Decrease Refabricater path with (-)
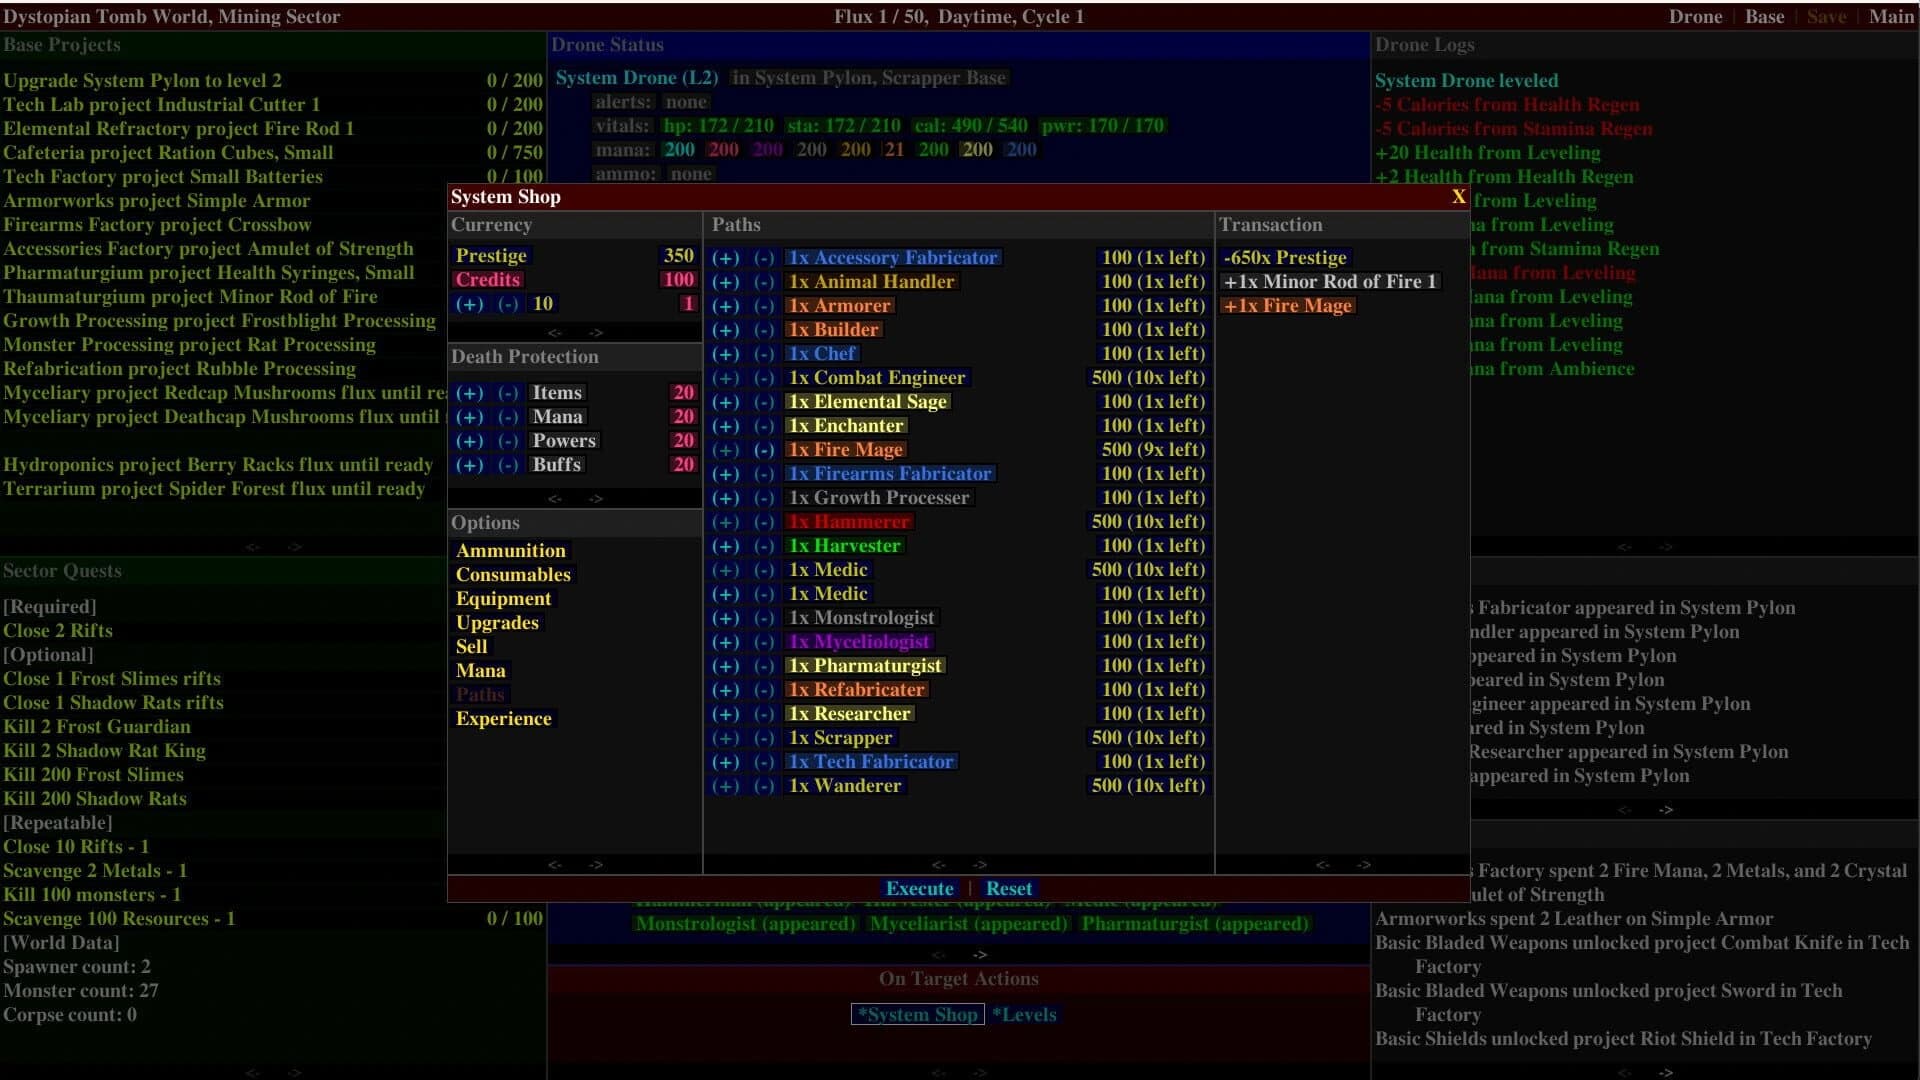Image resolution: width=1920 pixels, height=1080 pixels. pos(764,690)
